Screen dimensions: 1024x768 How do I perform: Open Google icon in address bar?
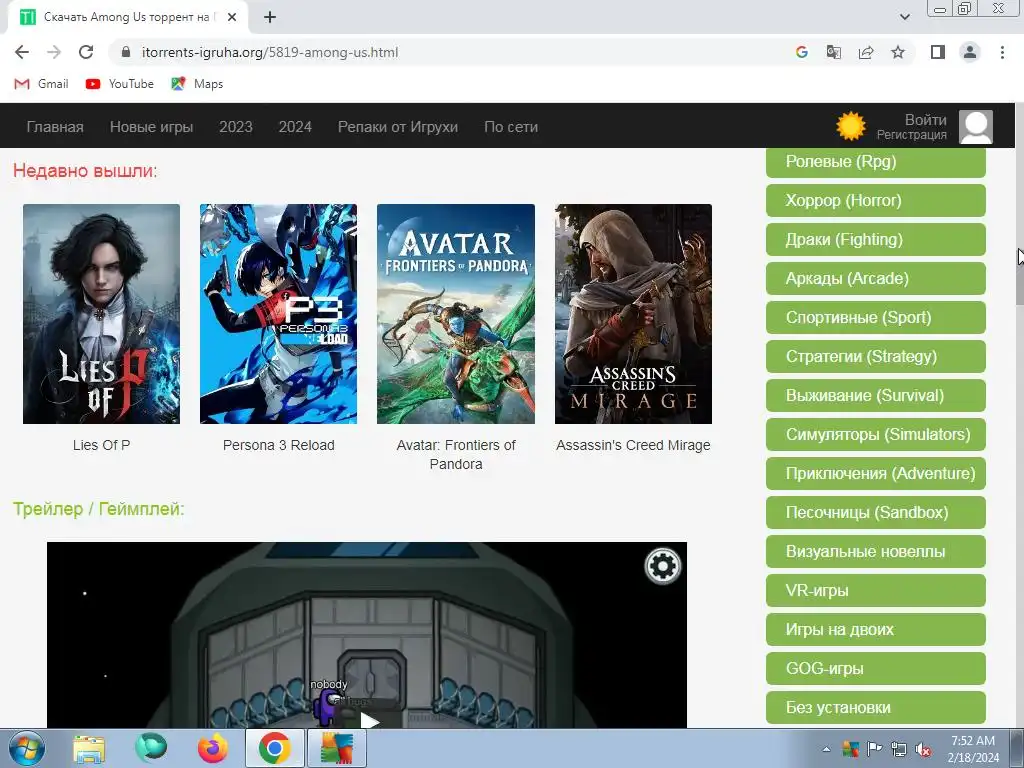[x=802, y=52]
